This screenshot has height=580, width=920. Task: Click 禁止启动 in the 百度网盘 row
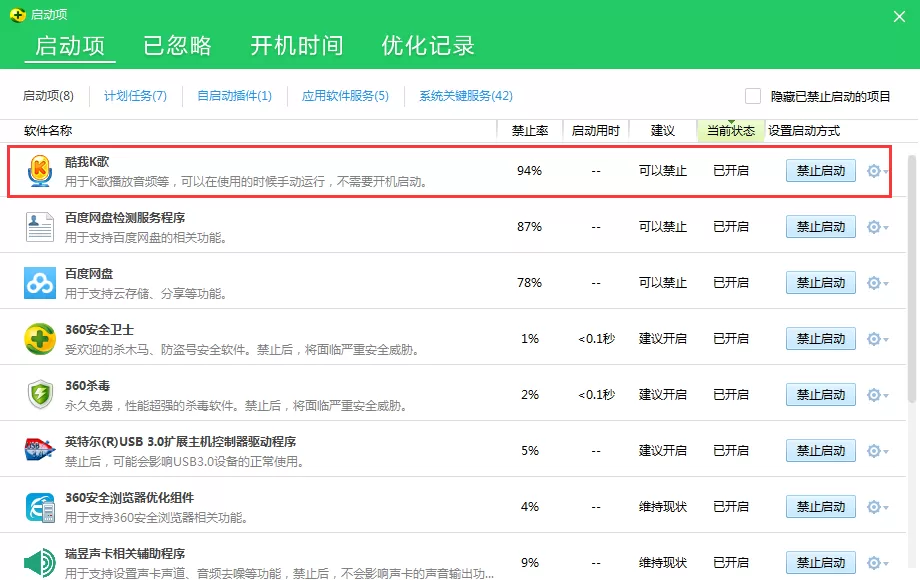(821, 283)
